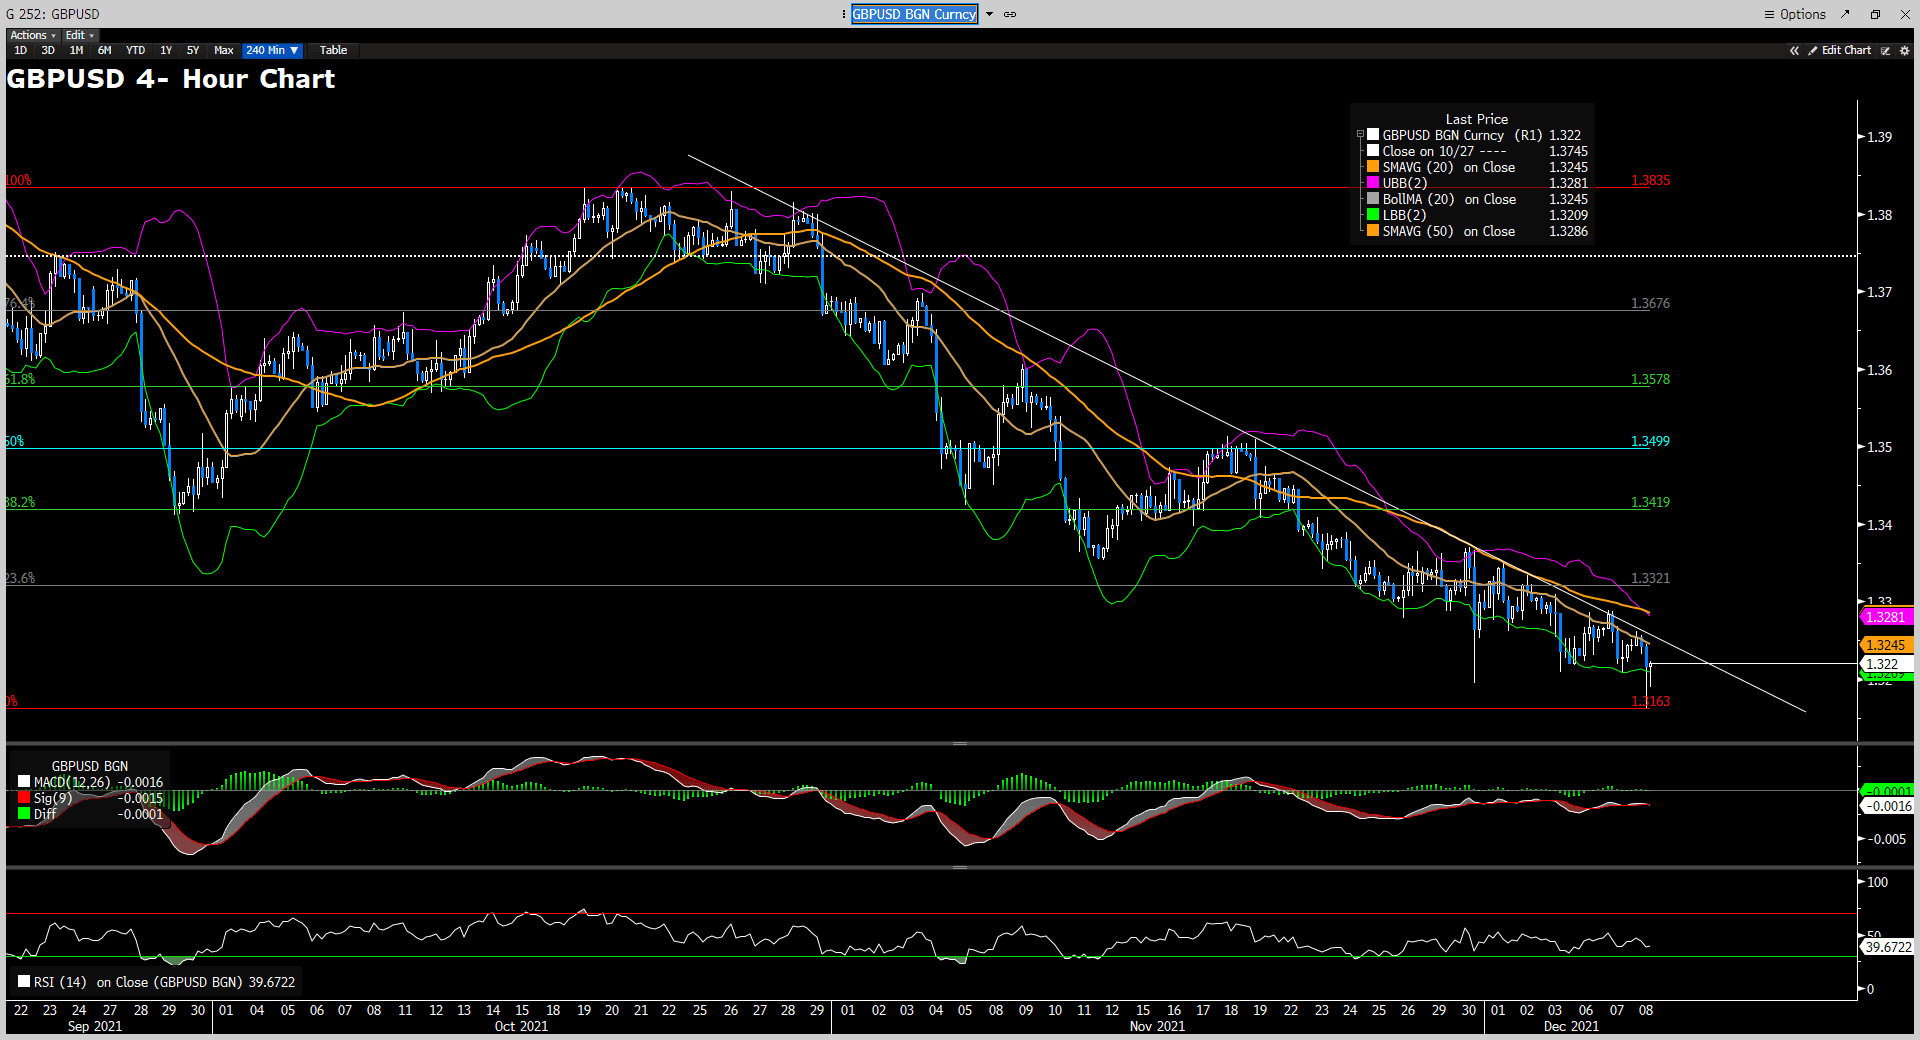This screenshot has height=1040, width=1920.
Task: Click the 1.3286 SMAVG (50) value in legend
Action: 1568,231
